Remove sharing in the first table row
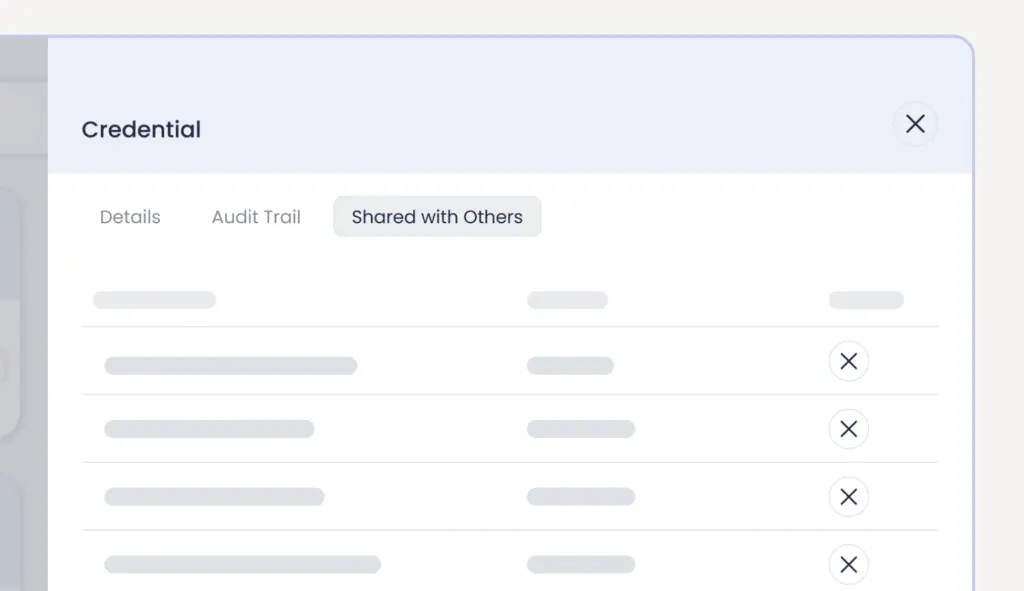 (x=848, y=361)
